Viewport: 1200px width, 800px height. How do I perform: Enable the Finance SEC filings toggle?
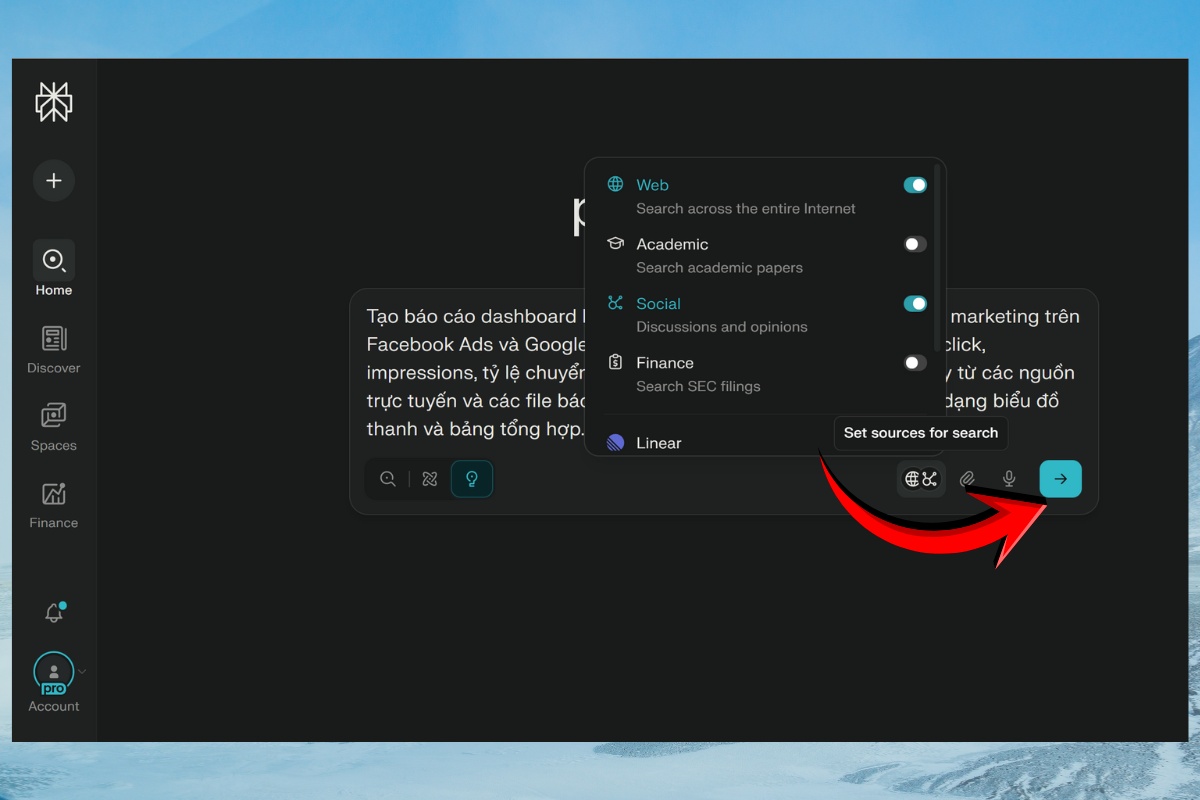pos(915,363)
